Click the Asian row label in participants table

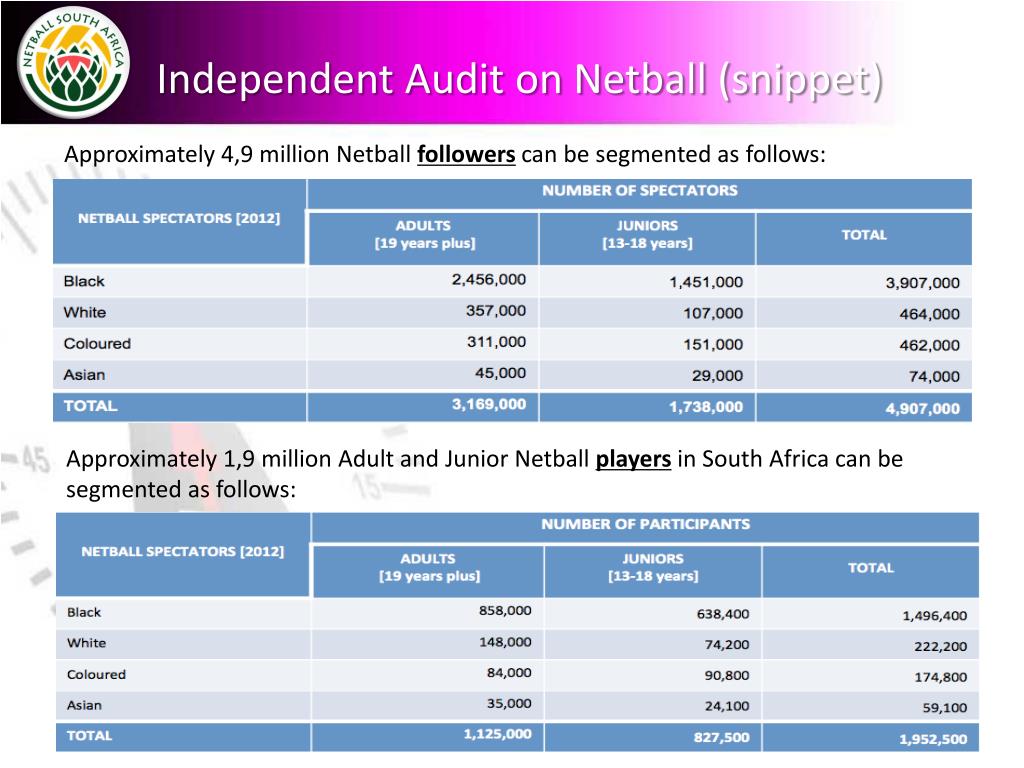coord(84,705)
